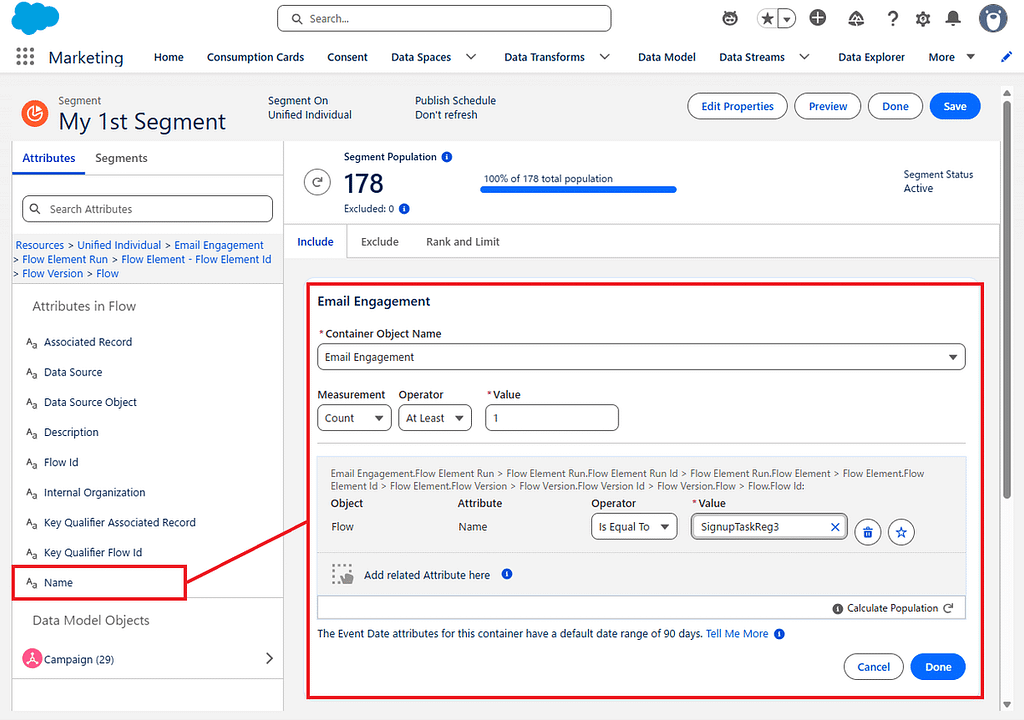The image size is (1024, 720).
Task: Open the Data Explorer tab
Action: pos(871,57)
